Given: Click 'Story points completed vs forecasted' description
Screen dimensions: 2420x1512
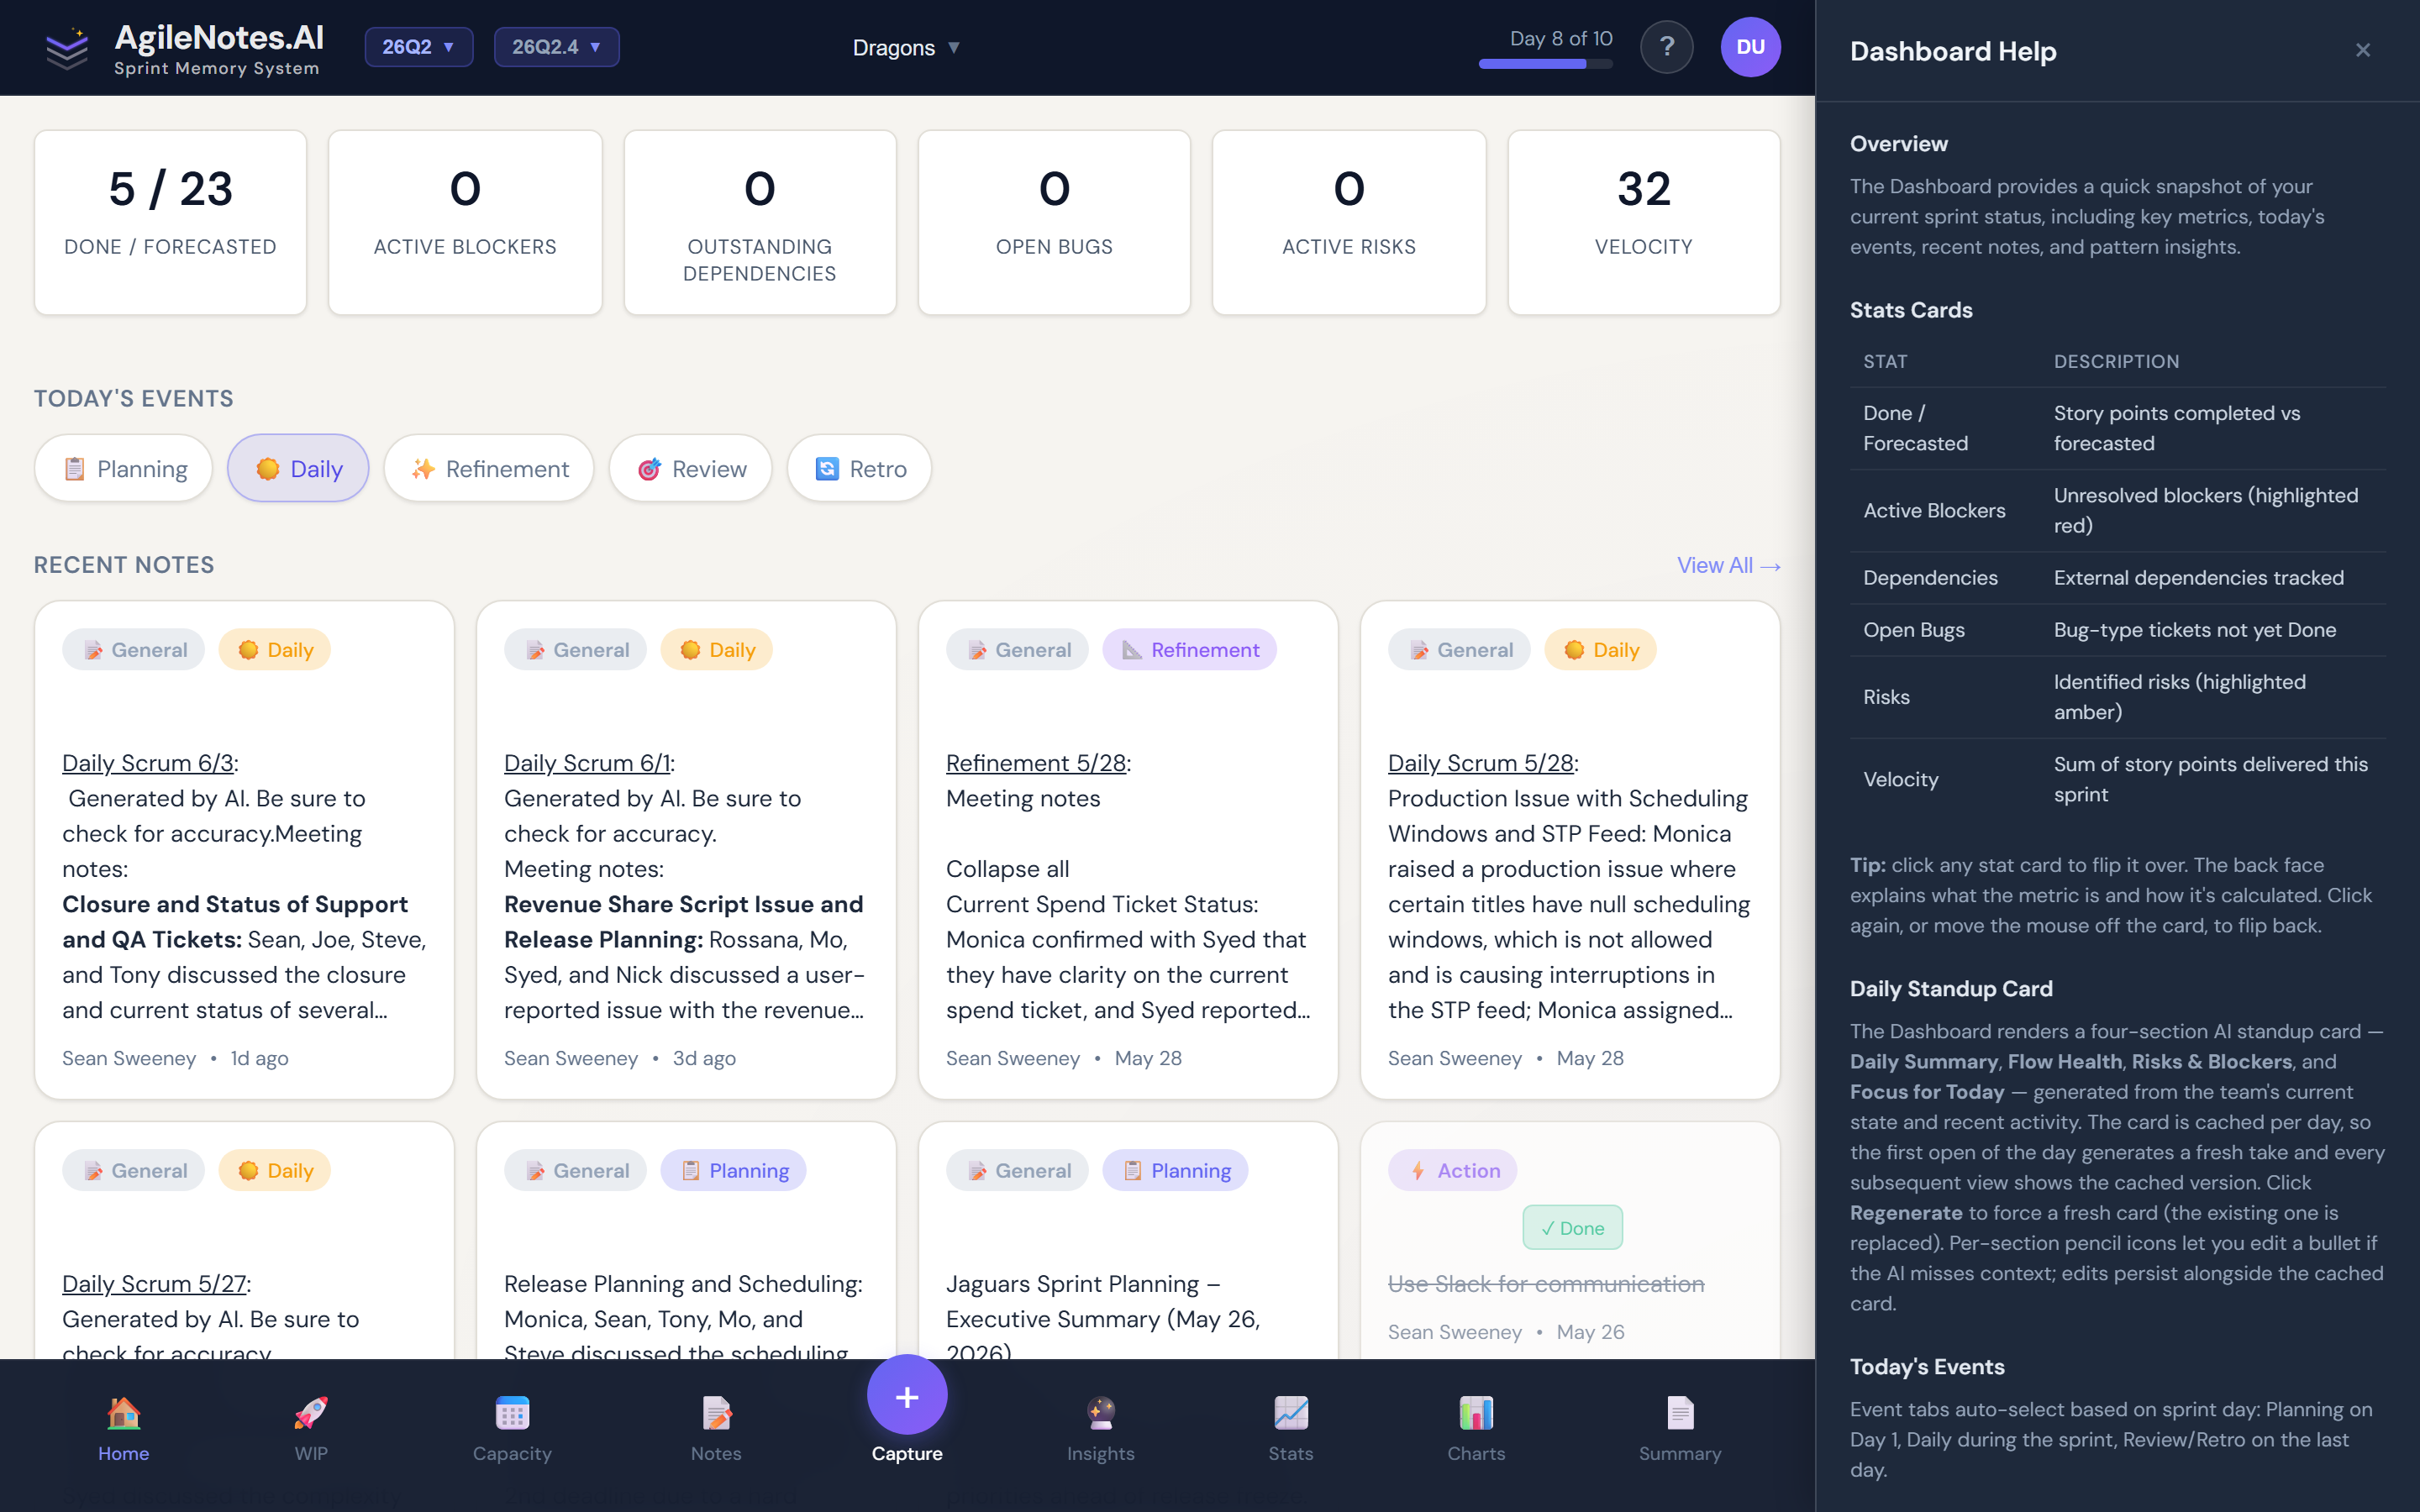Looking at the screenshot, I should (2177, 428).
